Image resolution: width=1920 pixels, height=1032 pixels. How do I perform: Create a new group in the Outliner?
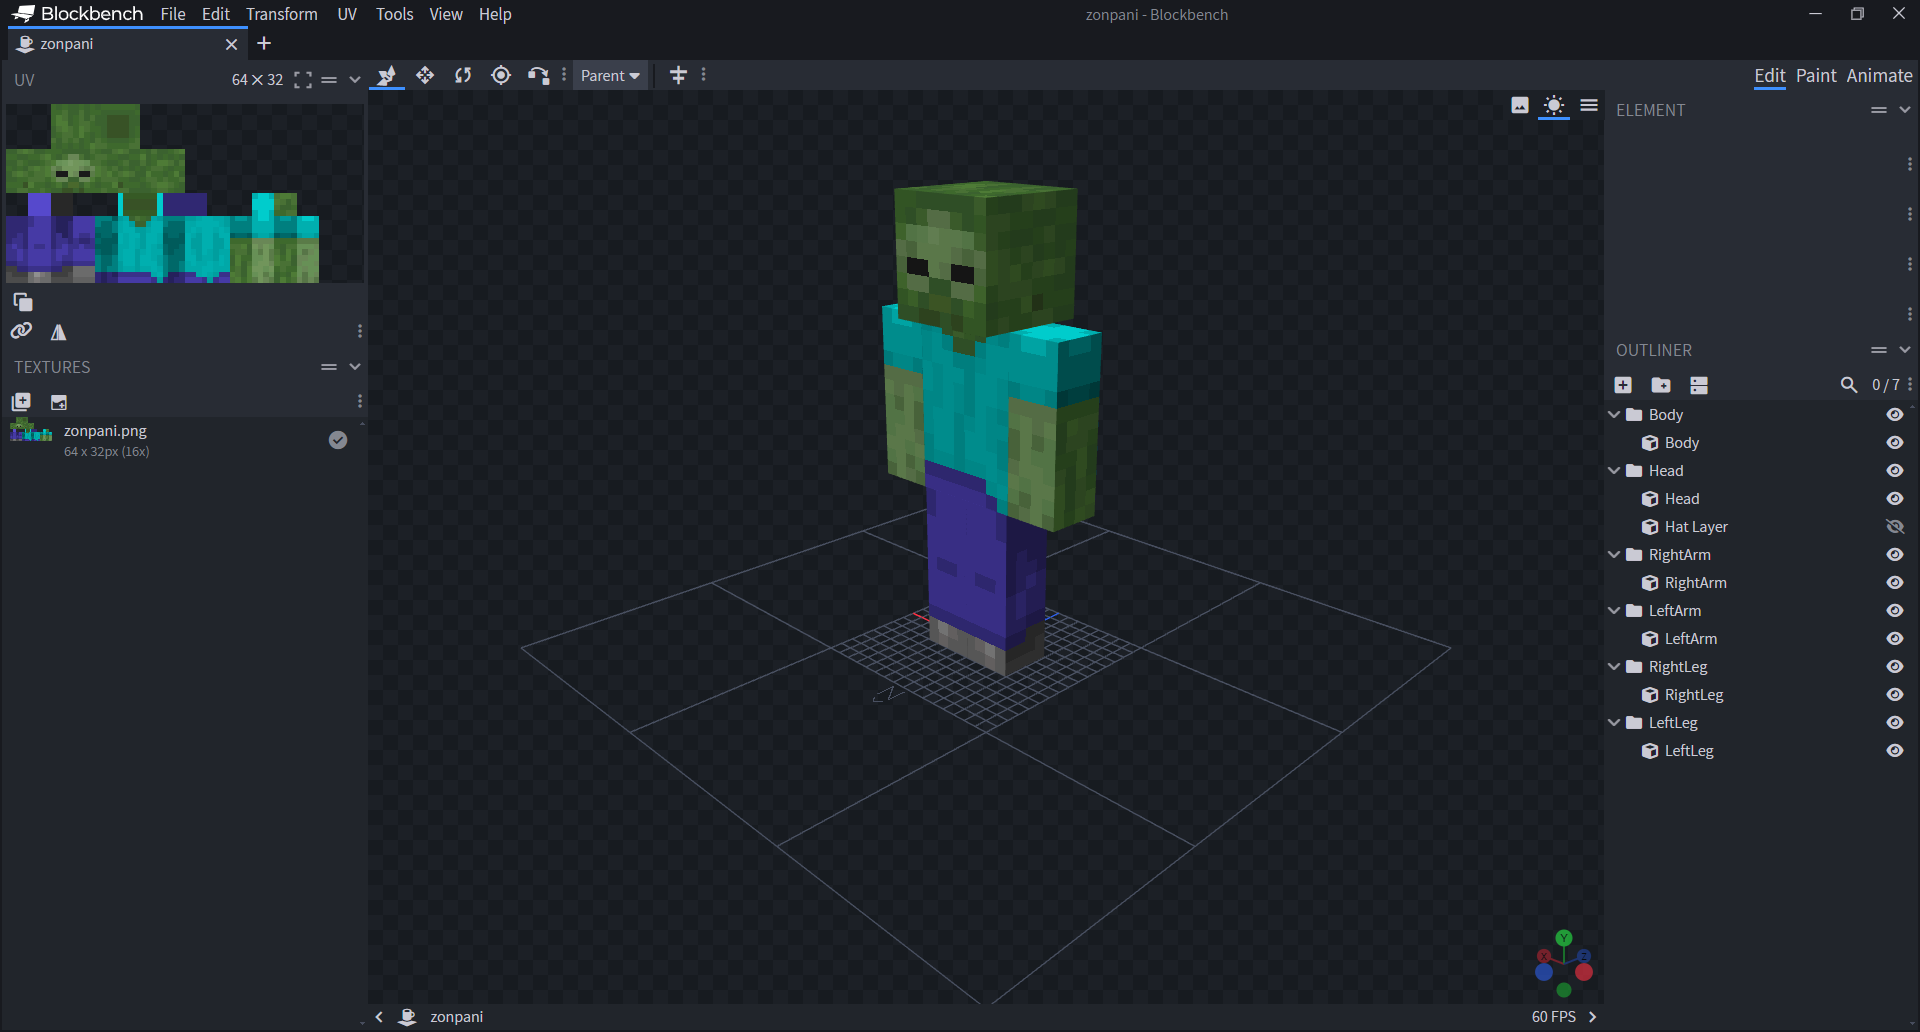(x=1662, y=385)
